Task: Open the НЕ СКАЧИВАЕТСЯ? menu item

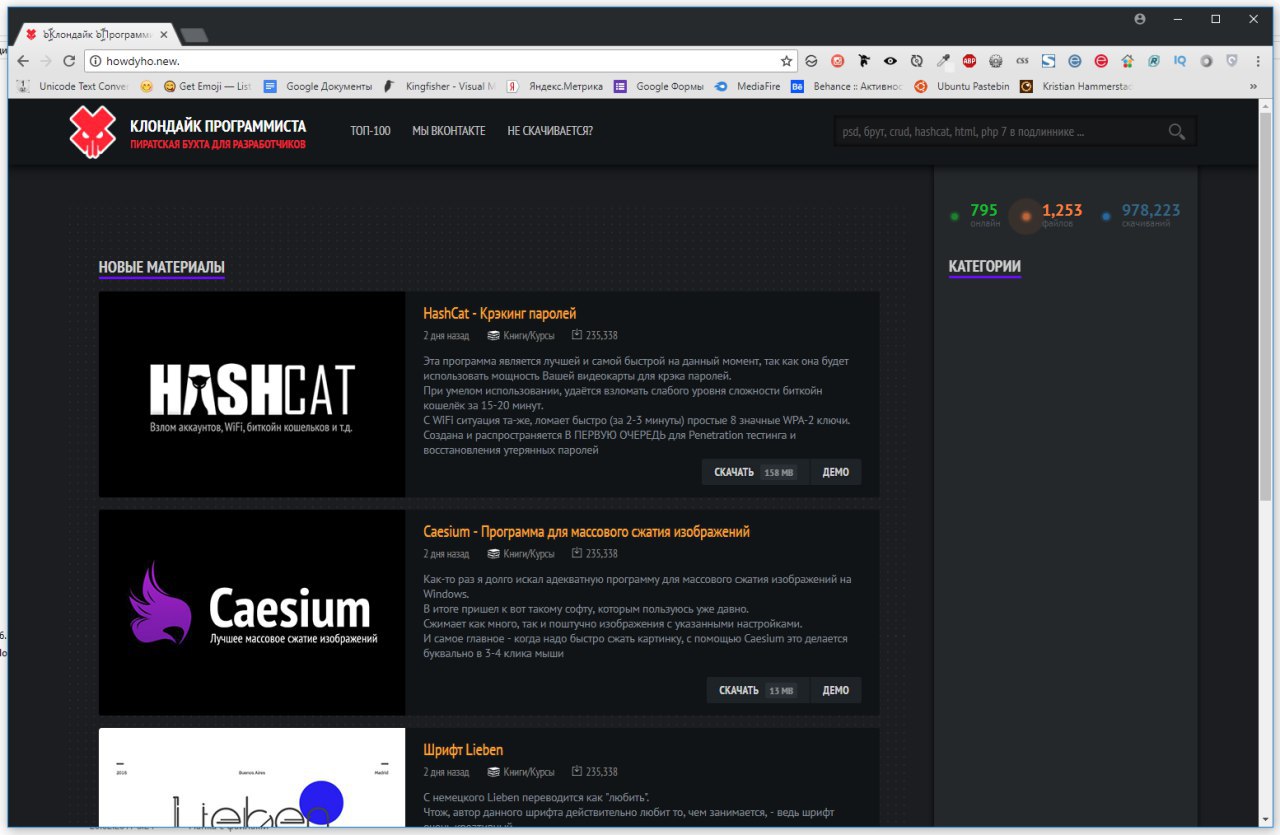Action: pyautogui.click(x=550, y=131)
